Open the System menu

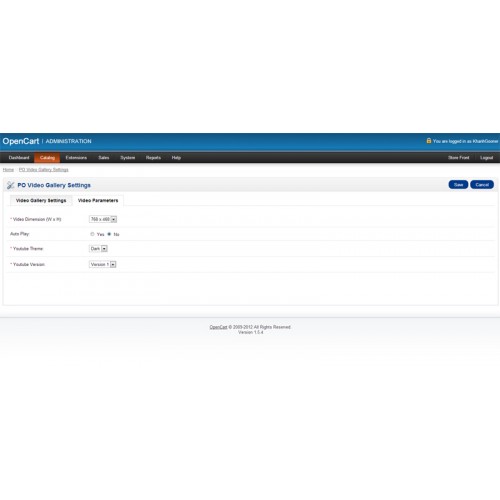(128, 158)
